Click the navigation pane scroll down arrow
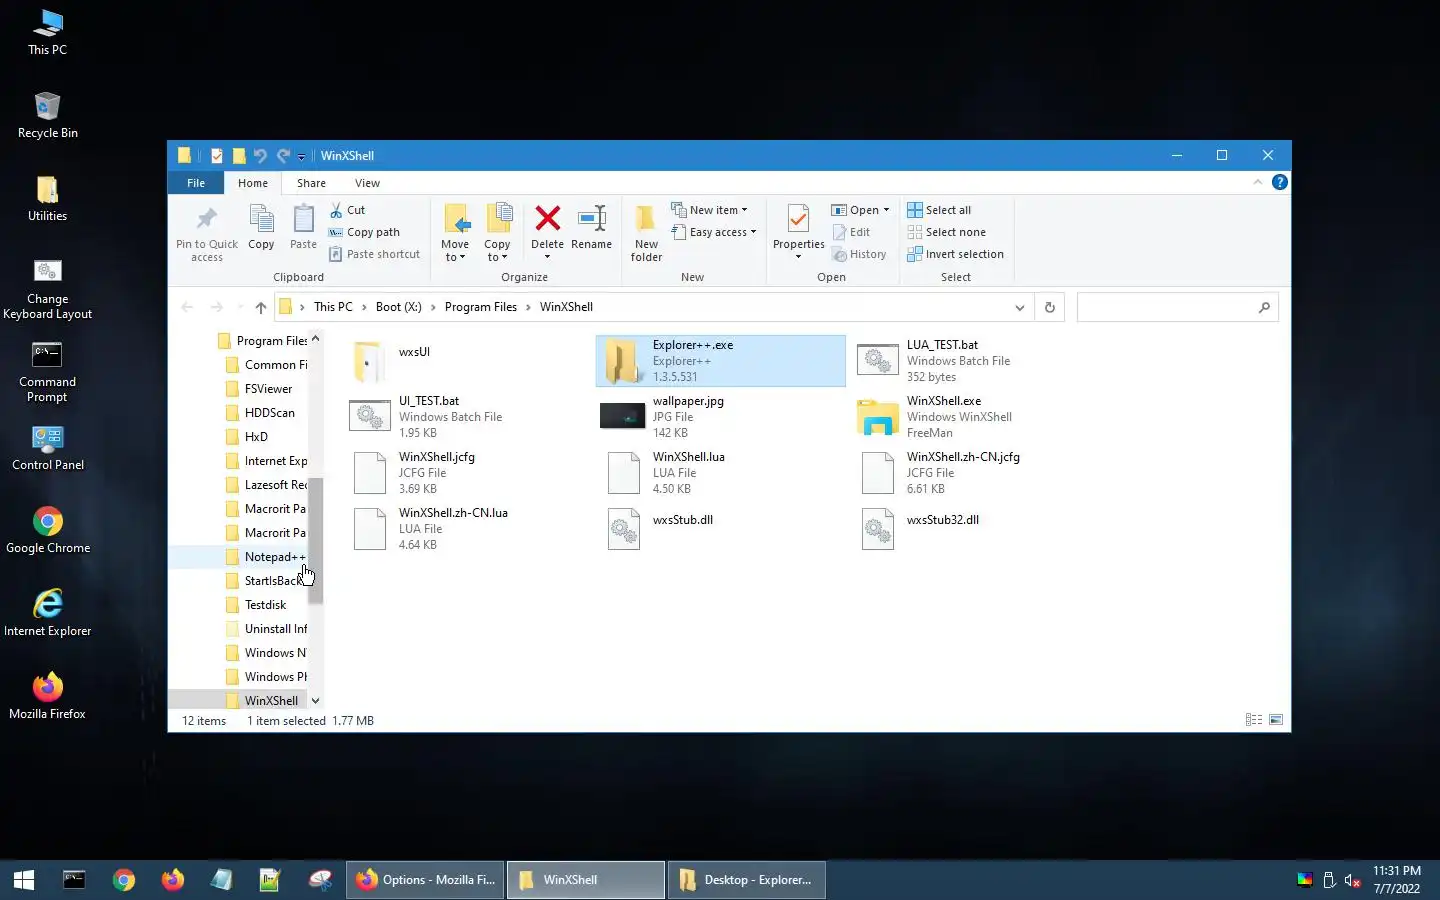The image size is (1440, 900). (x=315, y=701)
